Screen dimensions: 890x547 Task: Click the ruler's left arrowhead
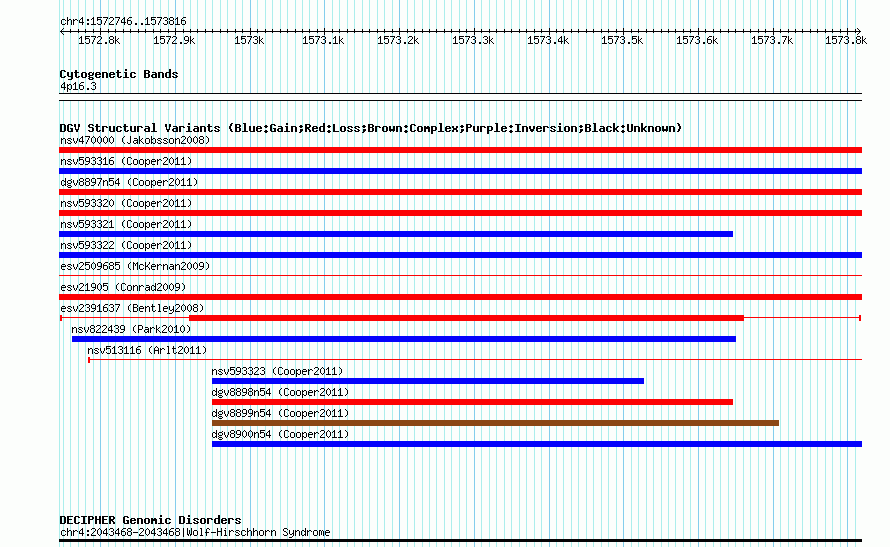point(62,32)
